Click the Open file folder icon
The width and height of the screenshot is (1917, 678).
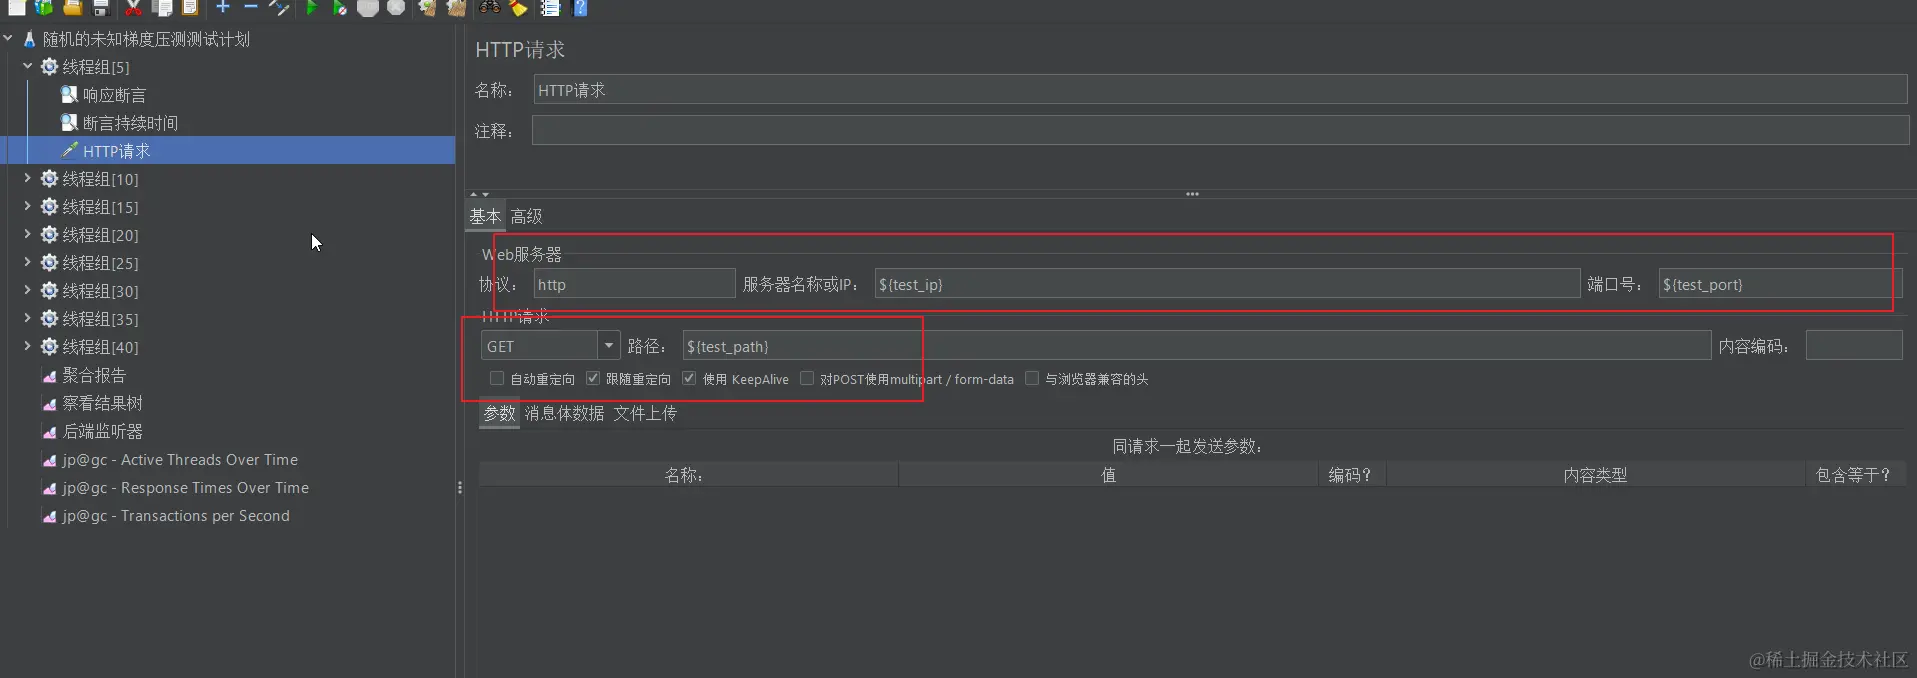tap(72, 7)
